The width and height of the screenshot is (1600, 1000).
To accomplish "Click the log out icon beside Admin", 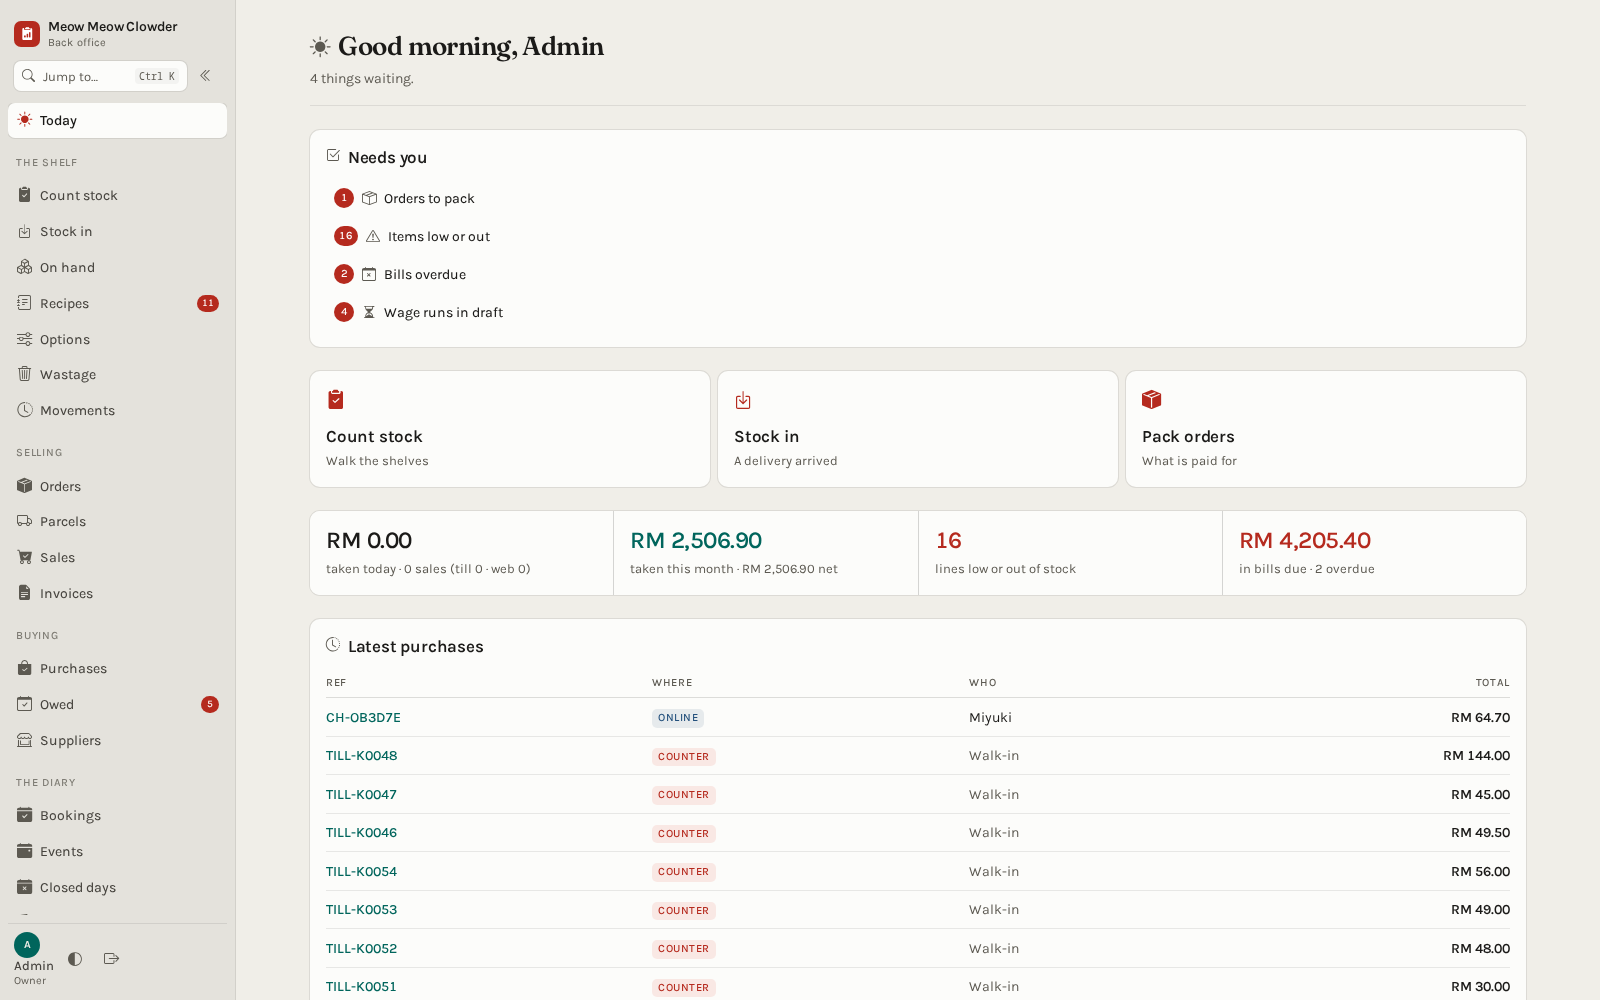I will 111,959.
